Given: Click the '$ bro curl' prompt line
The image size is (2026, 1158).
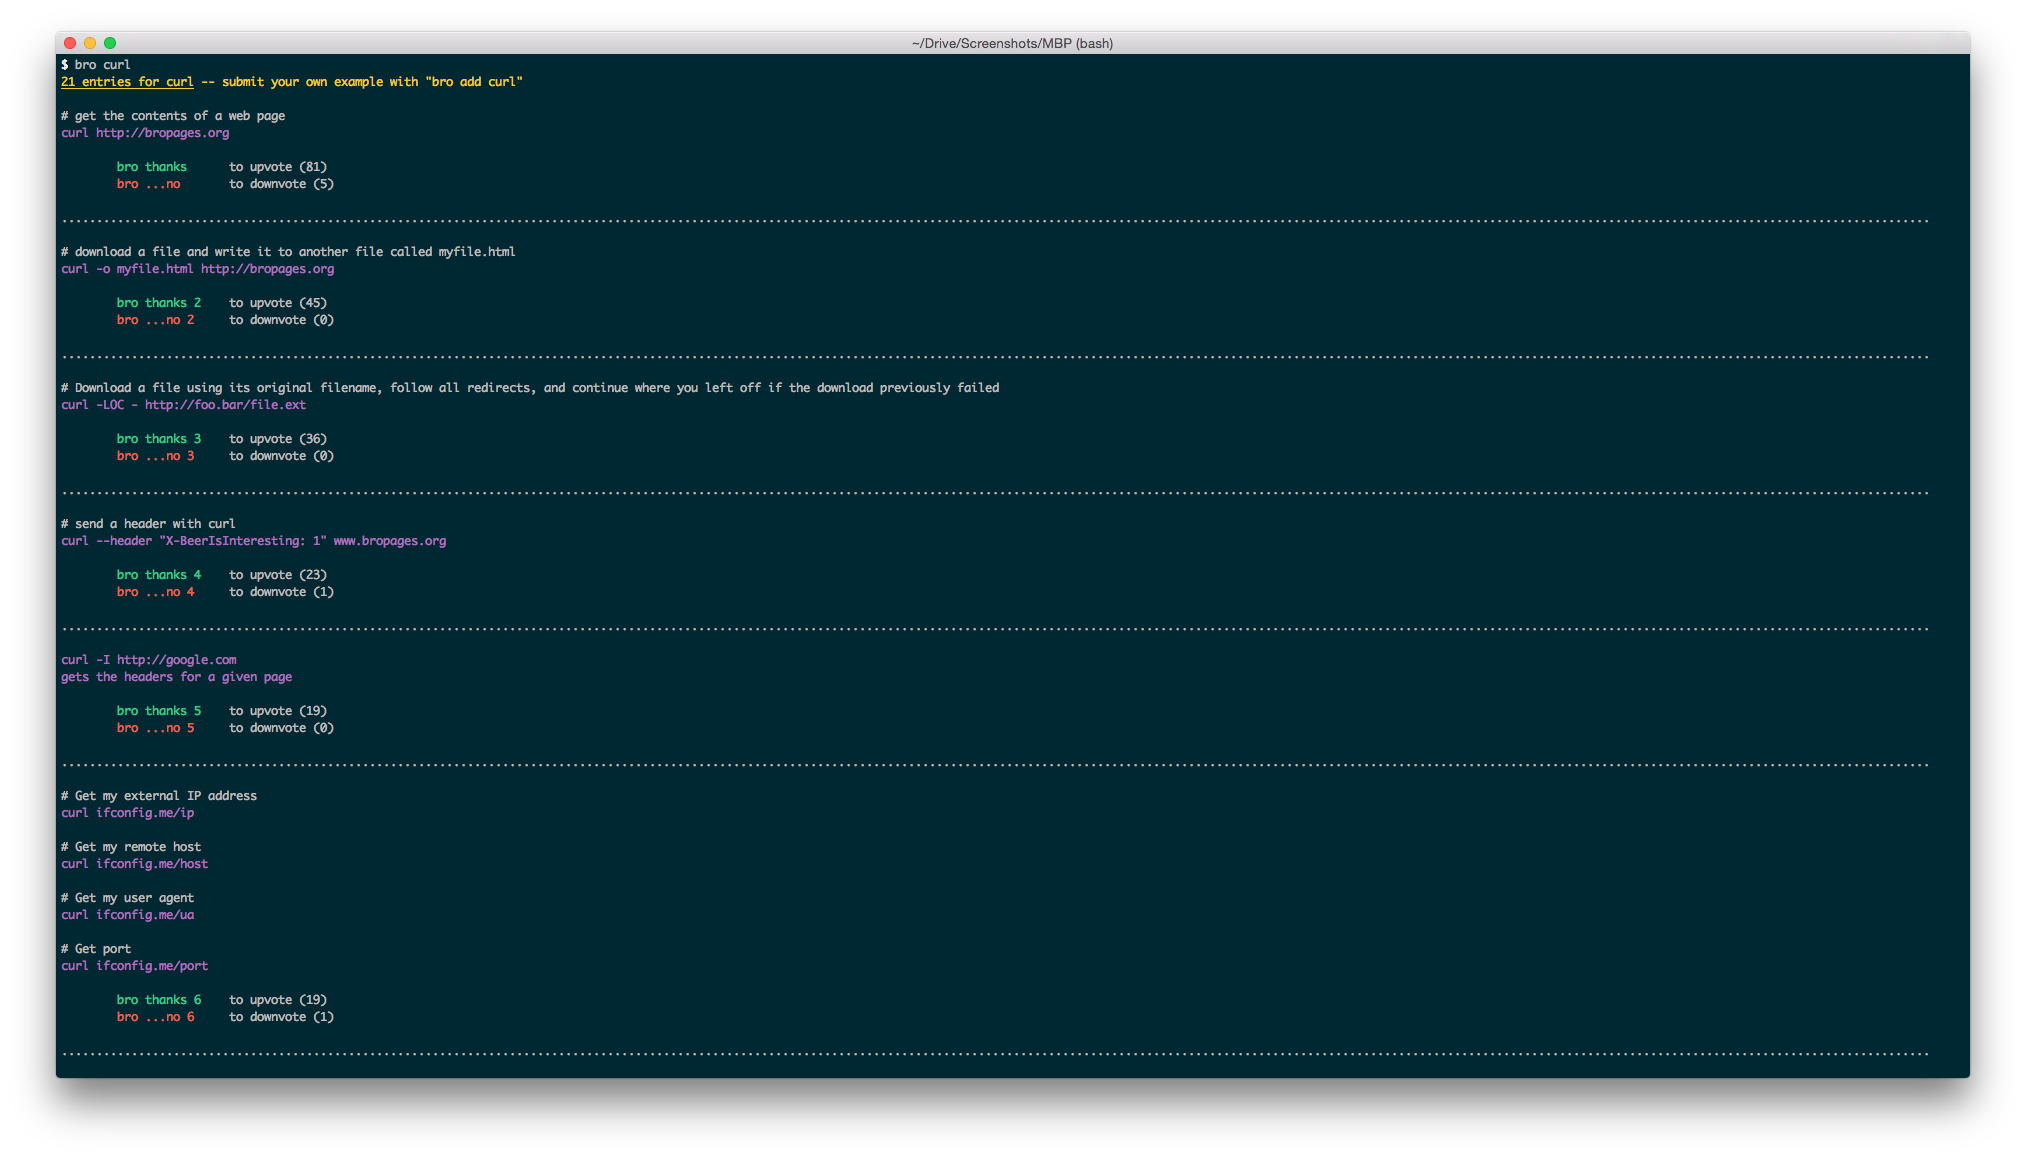Looking at the screenshot, I should point(96,65).
